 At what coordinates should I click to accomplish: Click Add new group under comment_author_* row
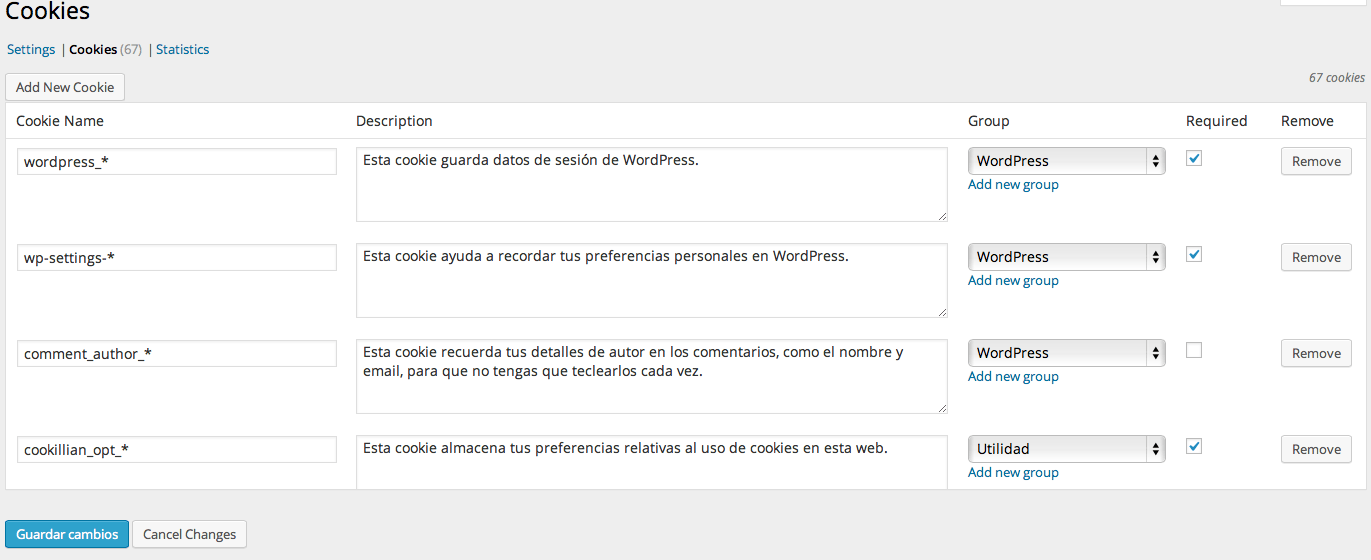[1013, 377]
